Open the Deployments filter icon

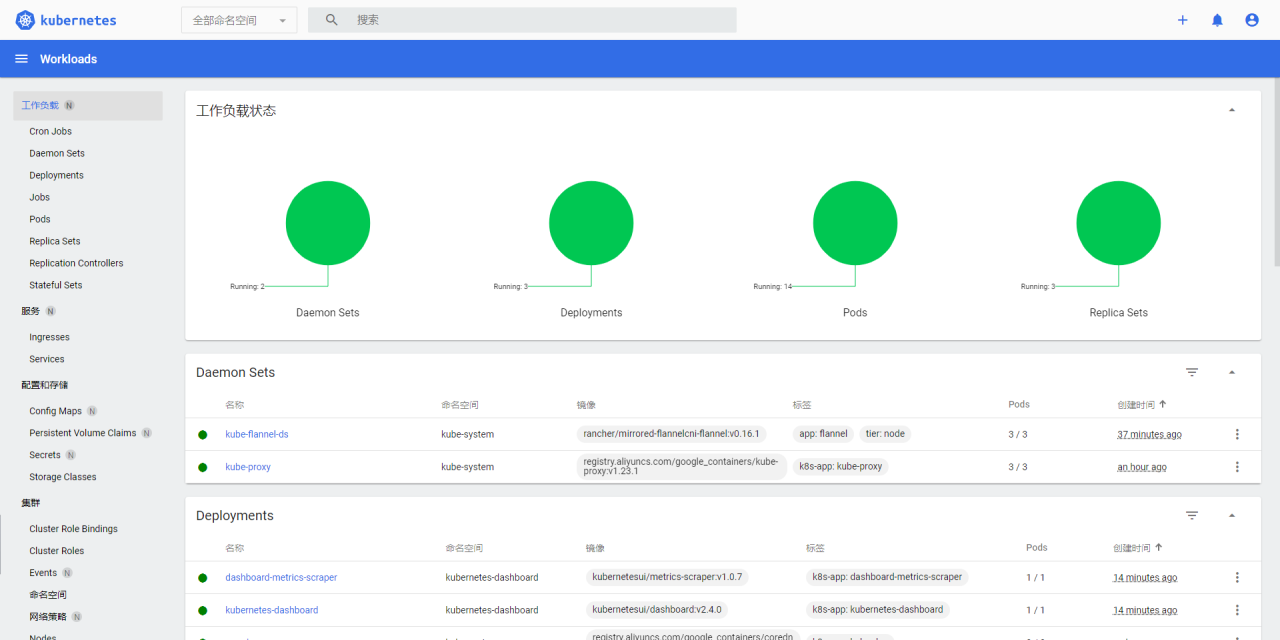(x=1192, y=515)
